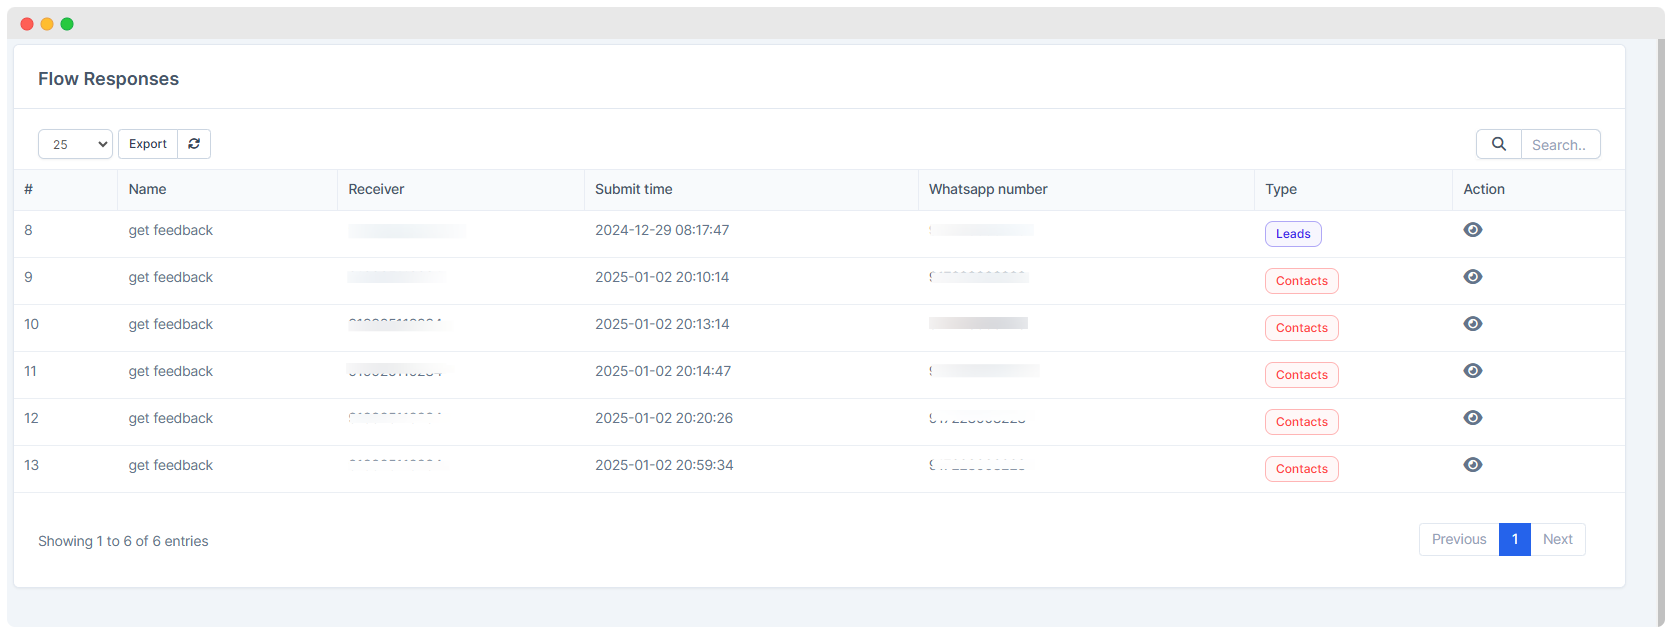Expand the 25 entries per page dropdown
This screenshot has width=1672, height=634.
pyautogui.click(x=75, y=144)
